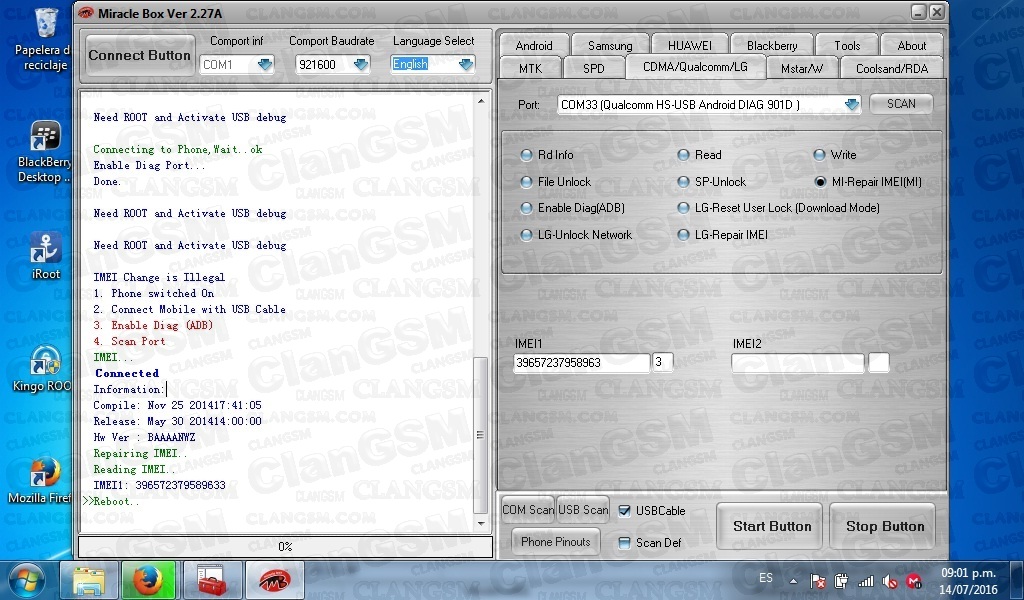Image resolution: width=1024 pixels, height=600 pixels.
Task: Click the COM Scan button
Action: pos(528,510)
